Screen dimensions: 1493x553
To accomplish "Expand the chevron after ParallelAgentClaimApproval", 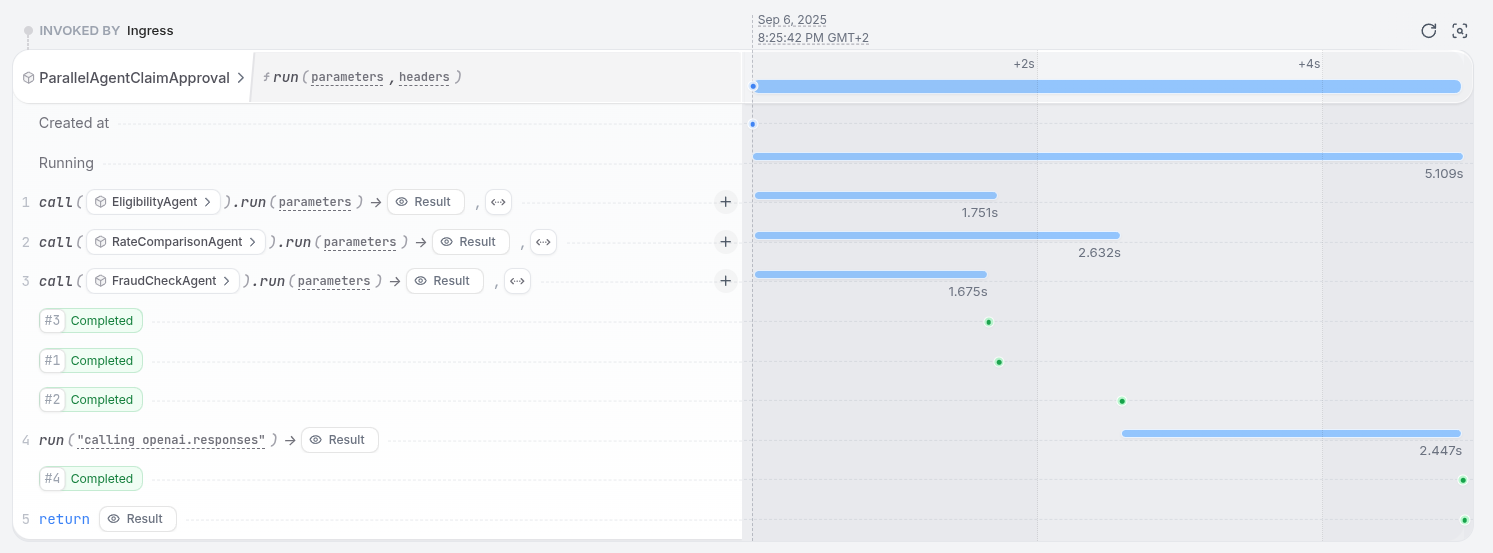I will click(x=240, y=78).
